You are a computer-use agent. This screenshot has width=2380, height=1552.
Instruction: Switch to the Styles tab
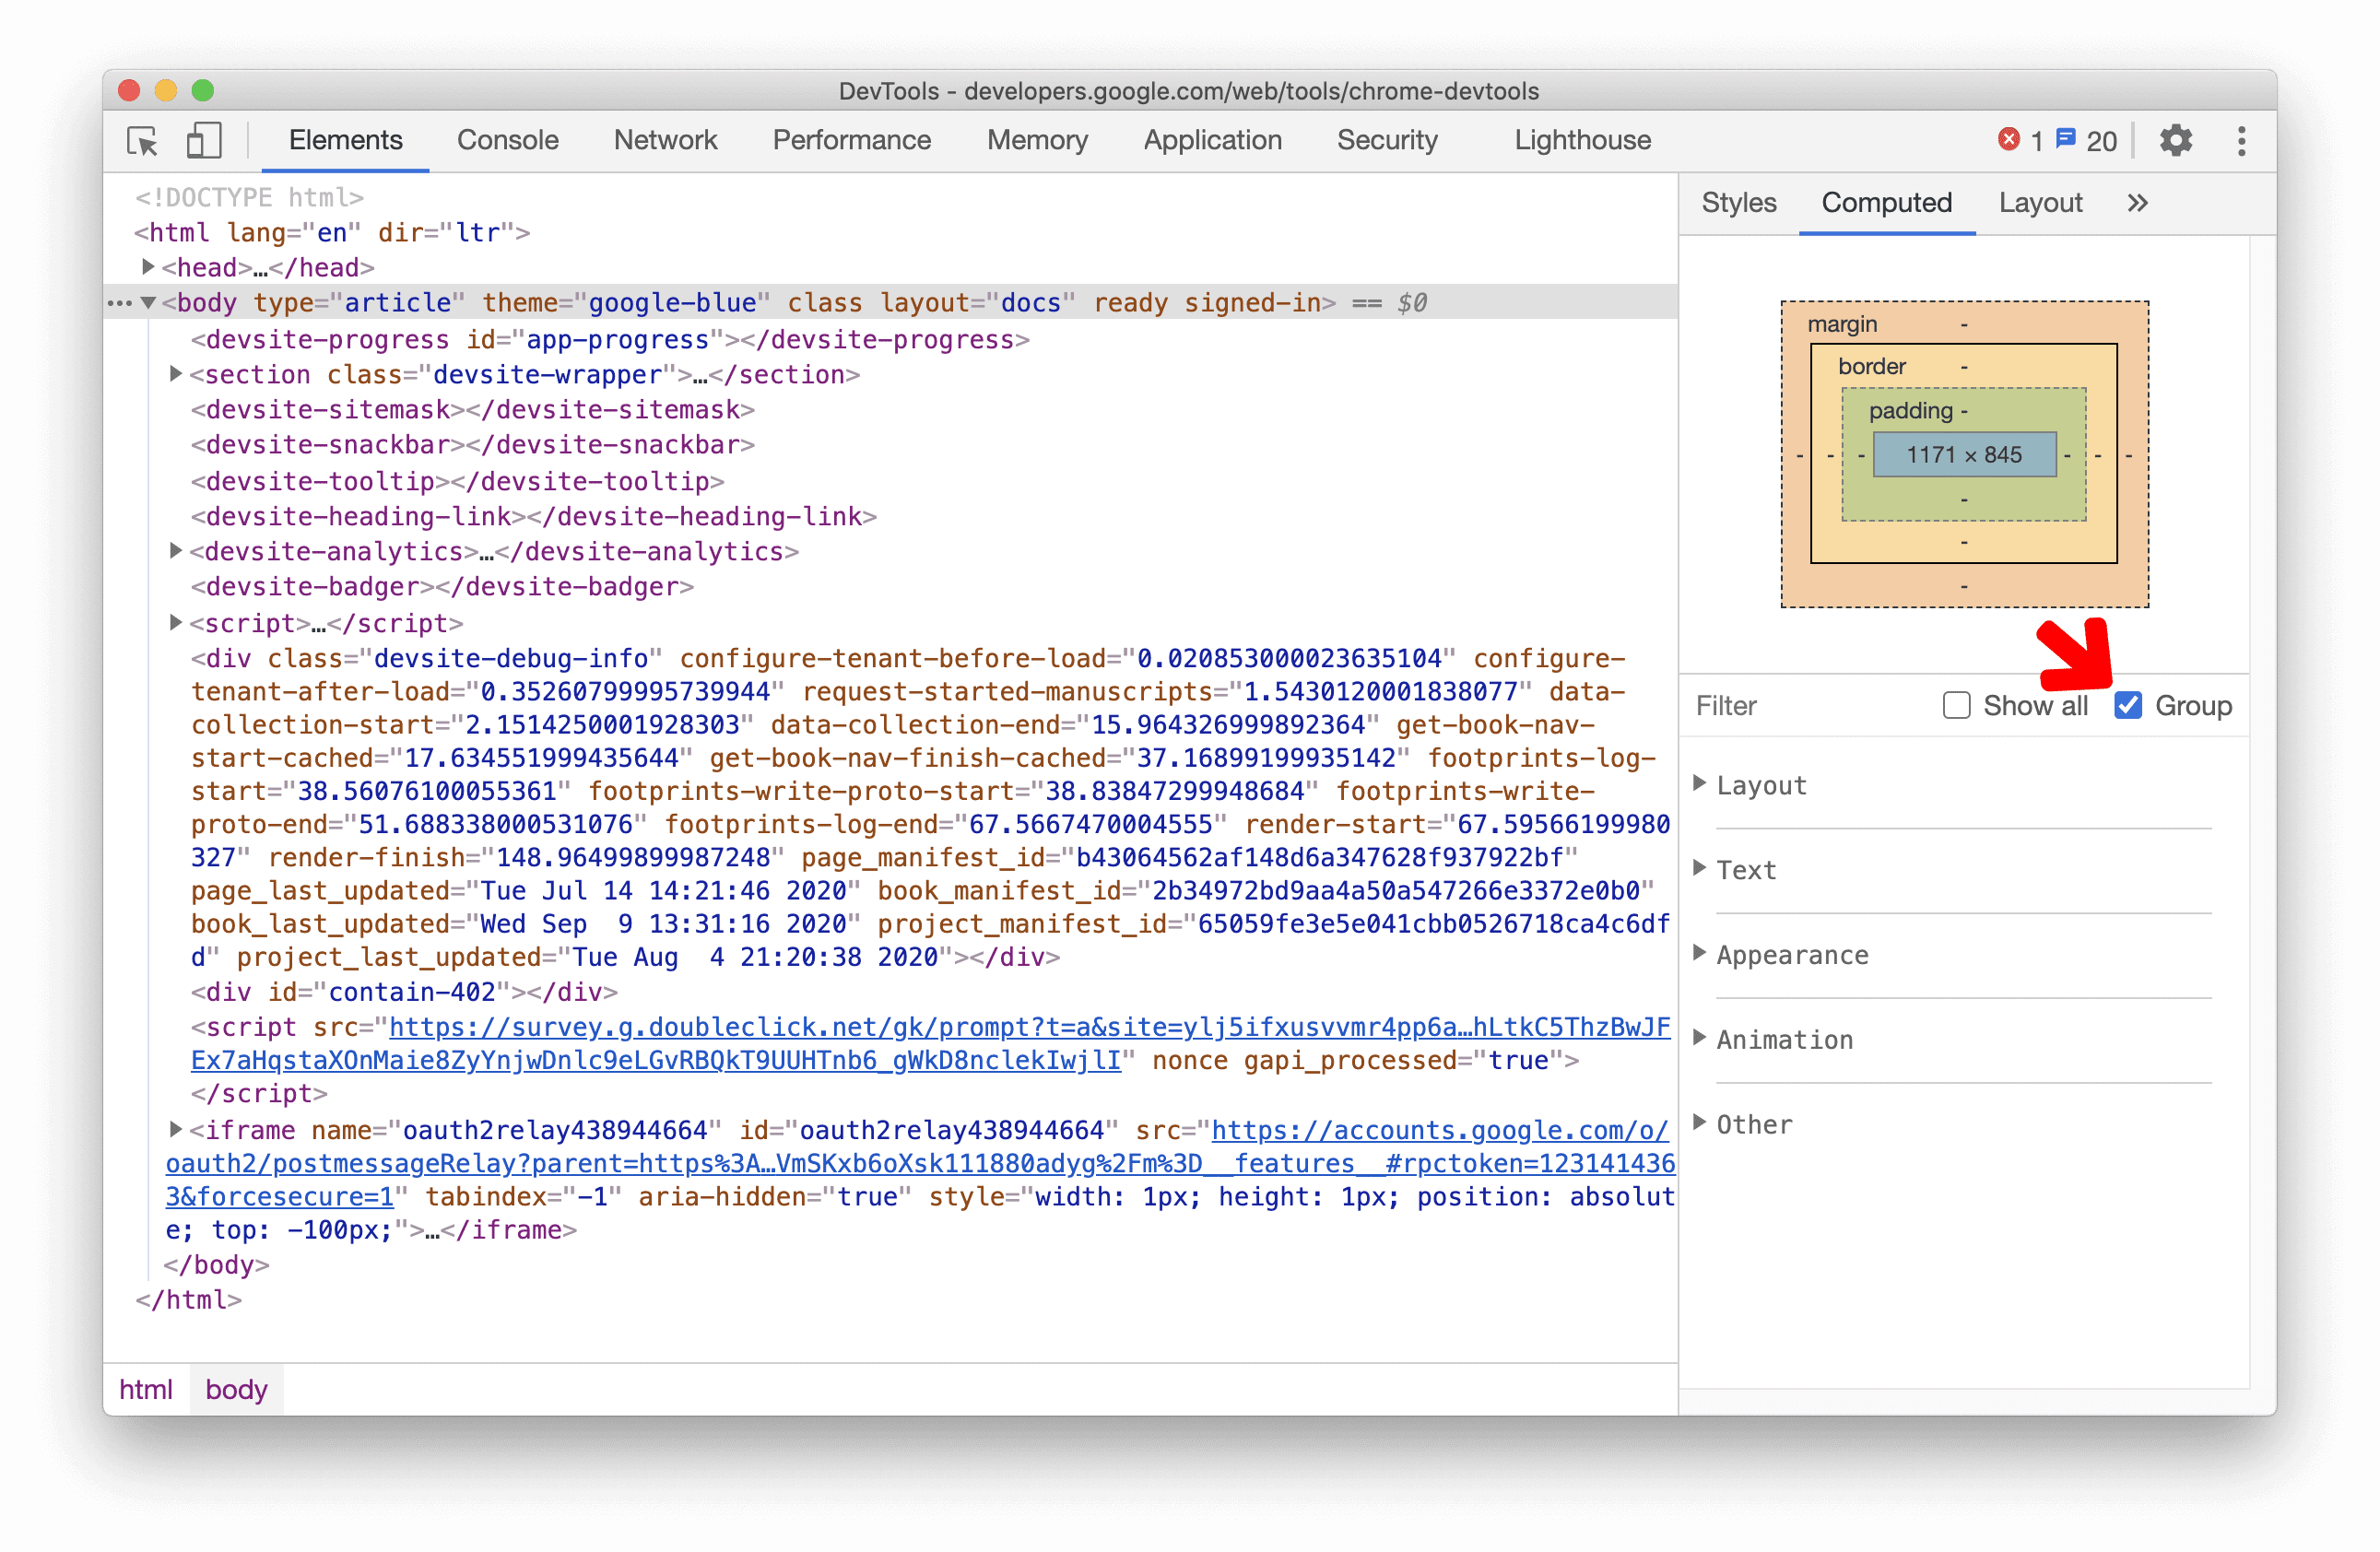coord(1737,203)
